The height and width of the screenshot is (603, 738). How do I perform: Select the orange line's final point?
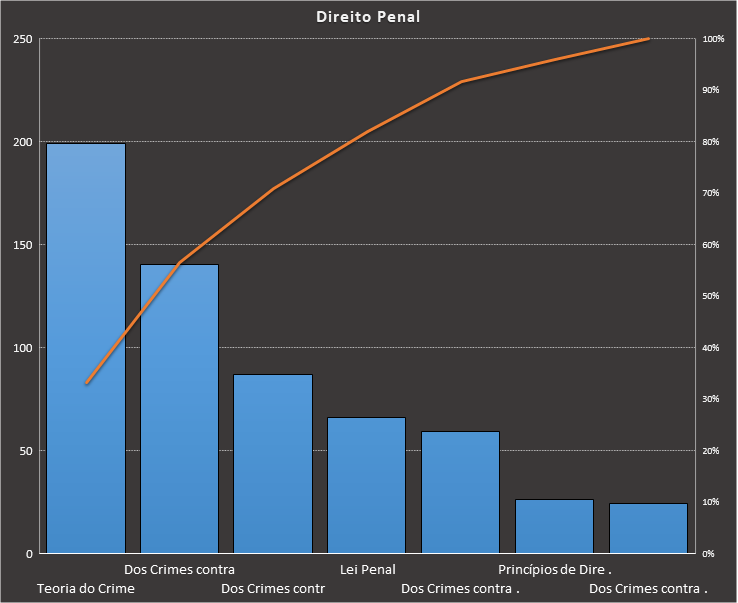coord(648,39)
